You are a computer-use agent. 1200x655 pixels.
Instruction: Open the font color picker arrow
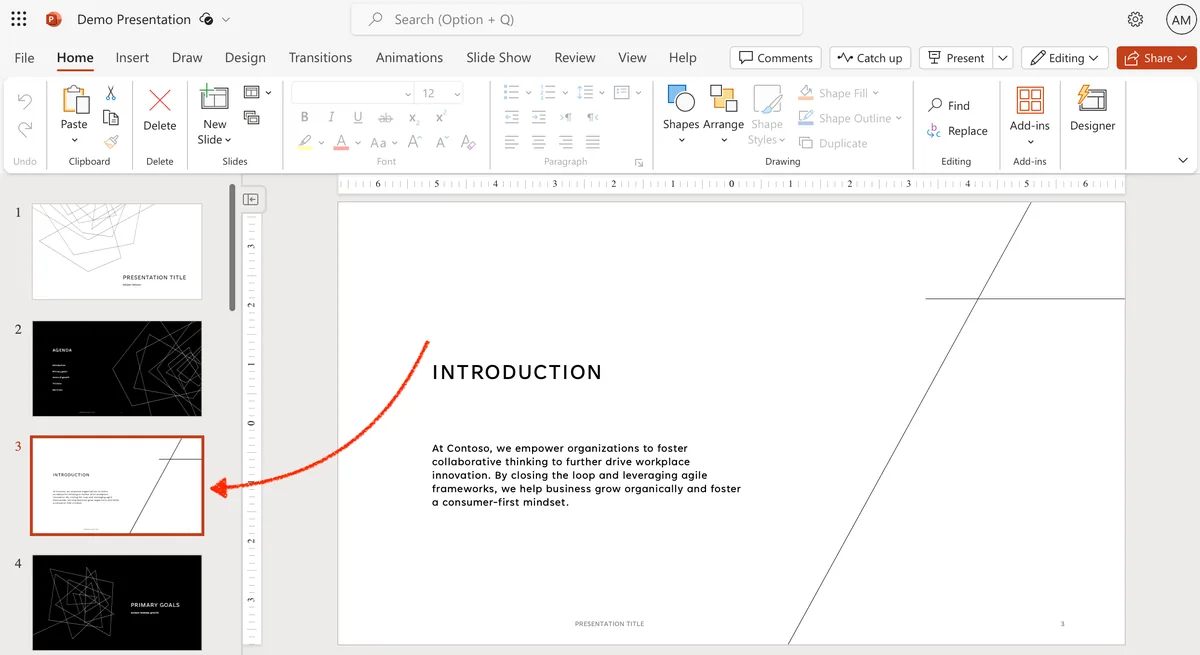[x=358, y=143]
